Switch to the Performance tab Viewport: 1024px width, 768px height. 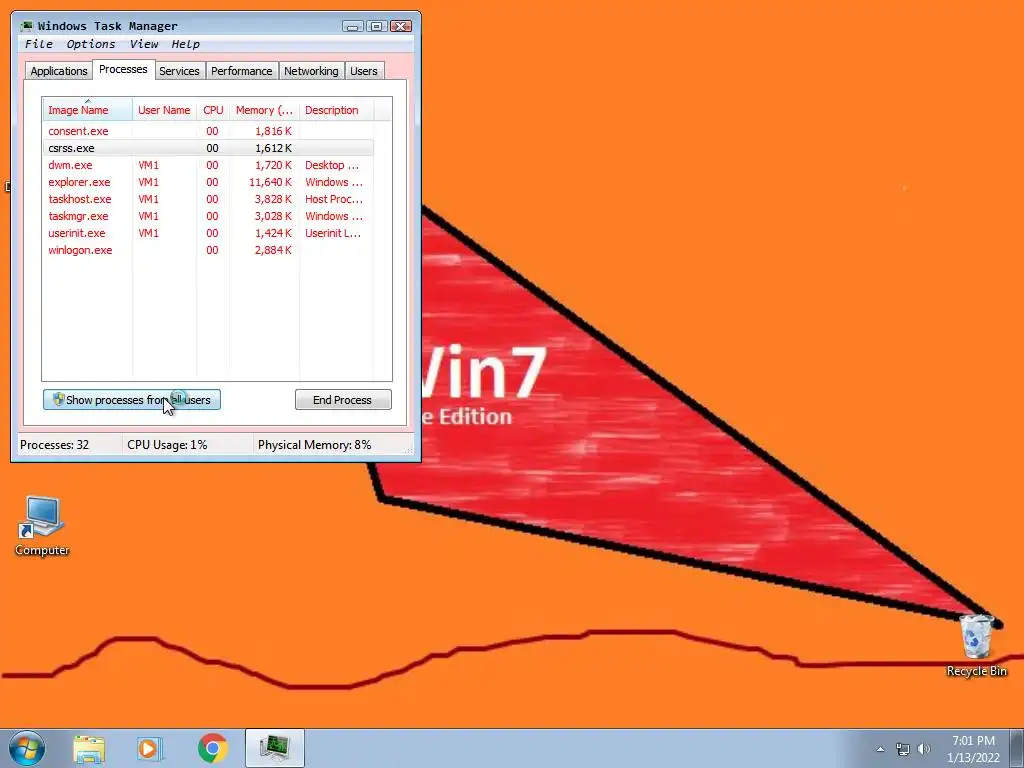pyautogui.click(x=242, y=71)
